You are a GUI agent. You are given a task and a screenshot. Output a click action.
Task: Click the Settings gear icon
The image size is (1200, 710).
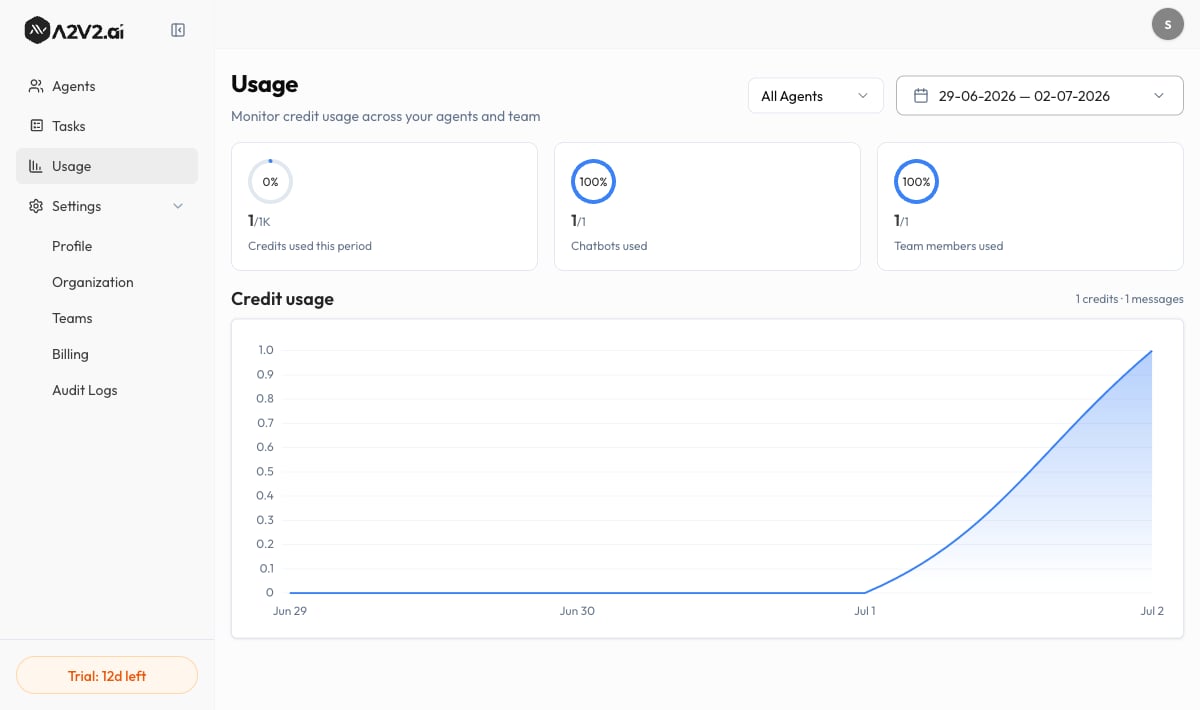click(36, 206)
